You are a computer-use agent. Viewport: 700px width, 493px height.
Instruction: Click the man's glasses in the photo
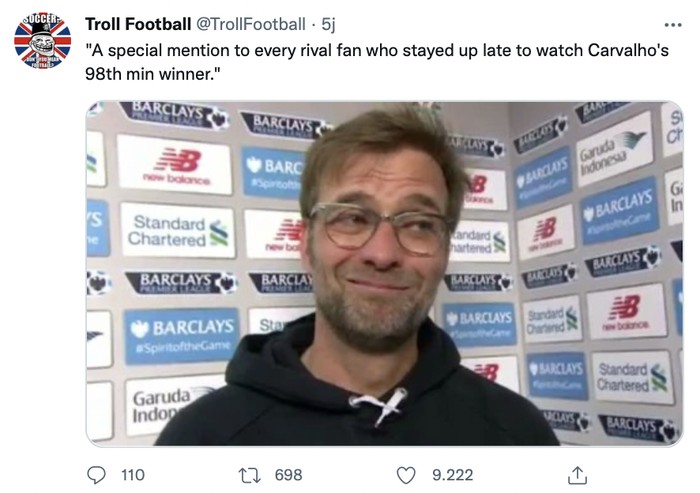pos(379,227)
